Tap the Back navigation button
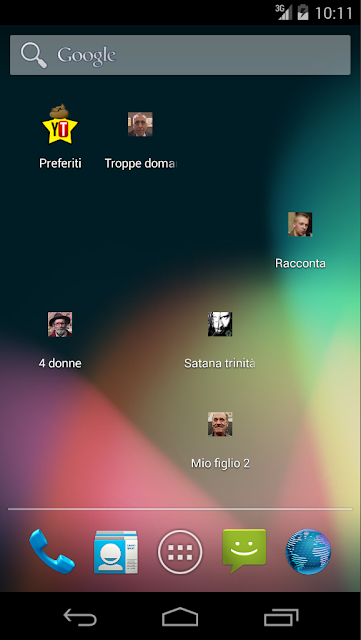 point(80,617)
